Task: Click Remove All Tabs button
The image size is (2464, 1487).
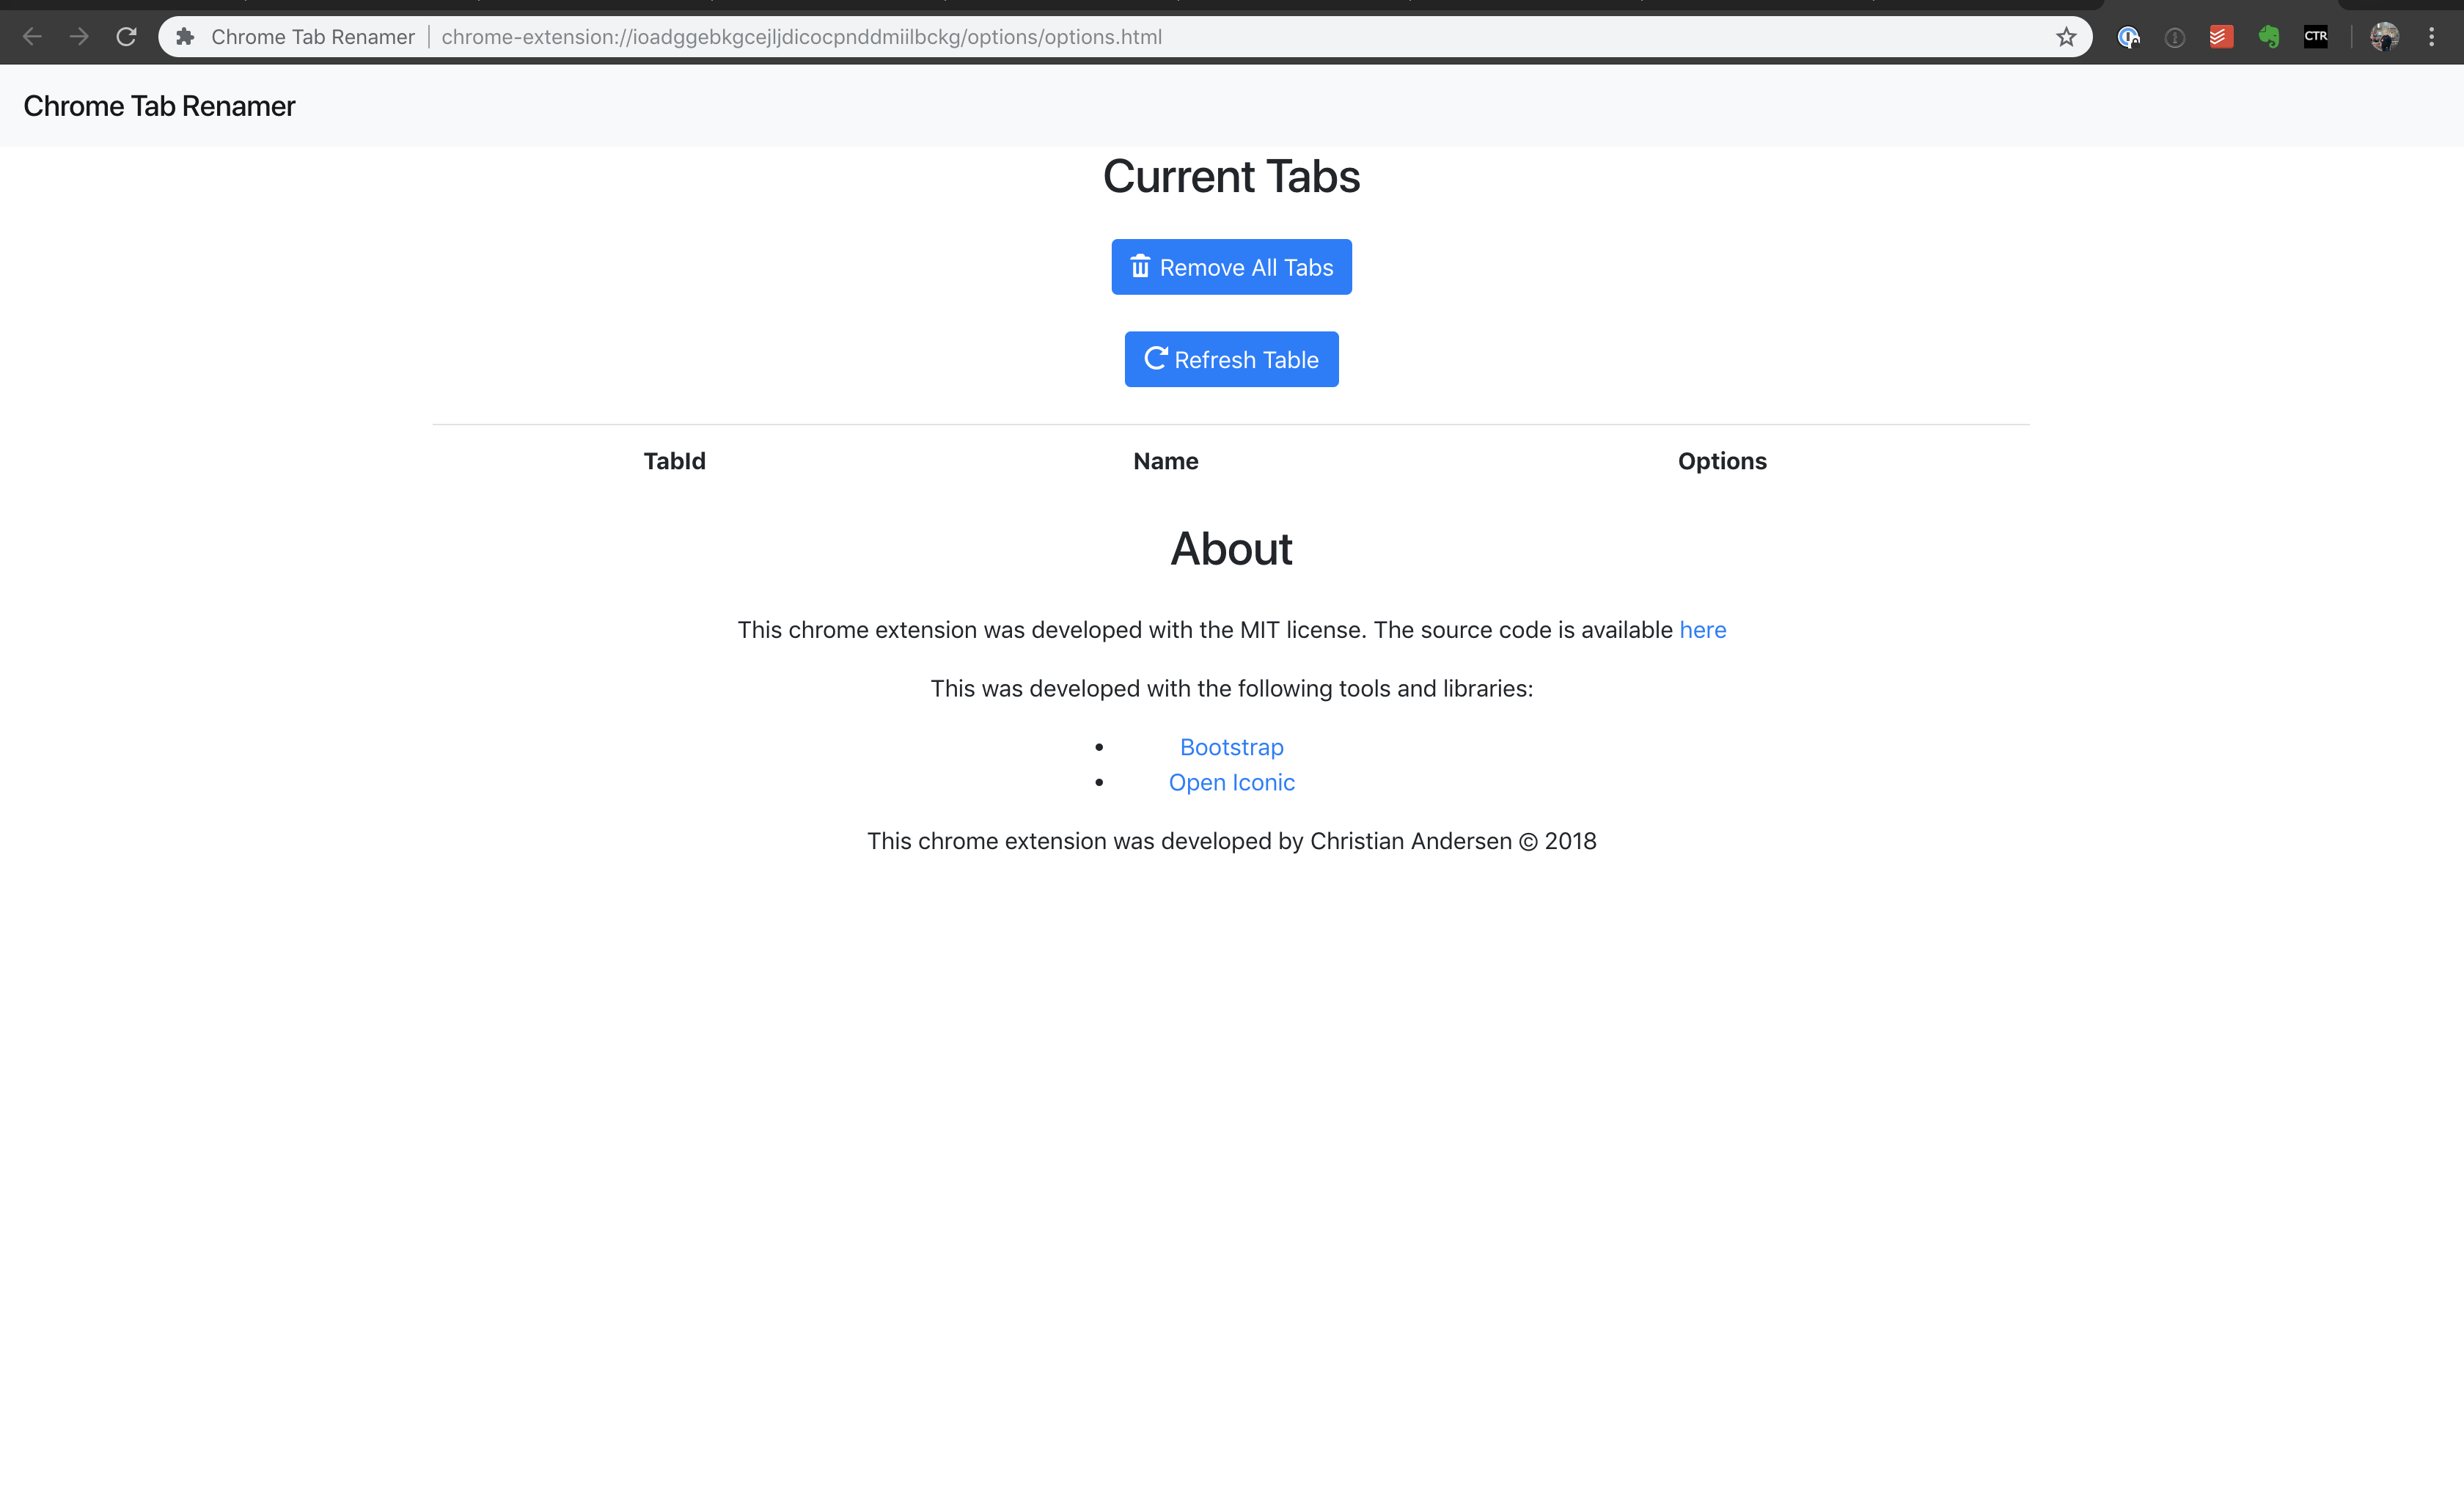Action: click(x=1232, y=265)
